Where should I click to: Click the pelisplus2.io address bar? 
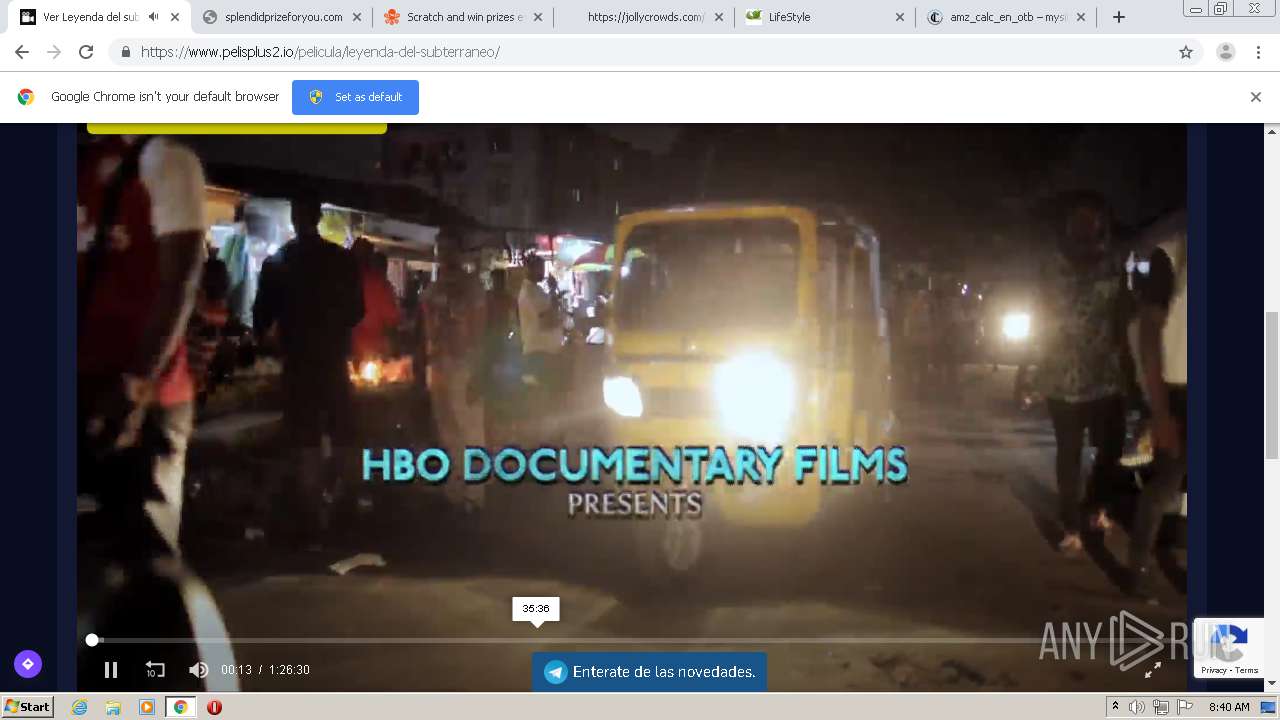pos(640,52)
